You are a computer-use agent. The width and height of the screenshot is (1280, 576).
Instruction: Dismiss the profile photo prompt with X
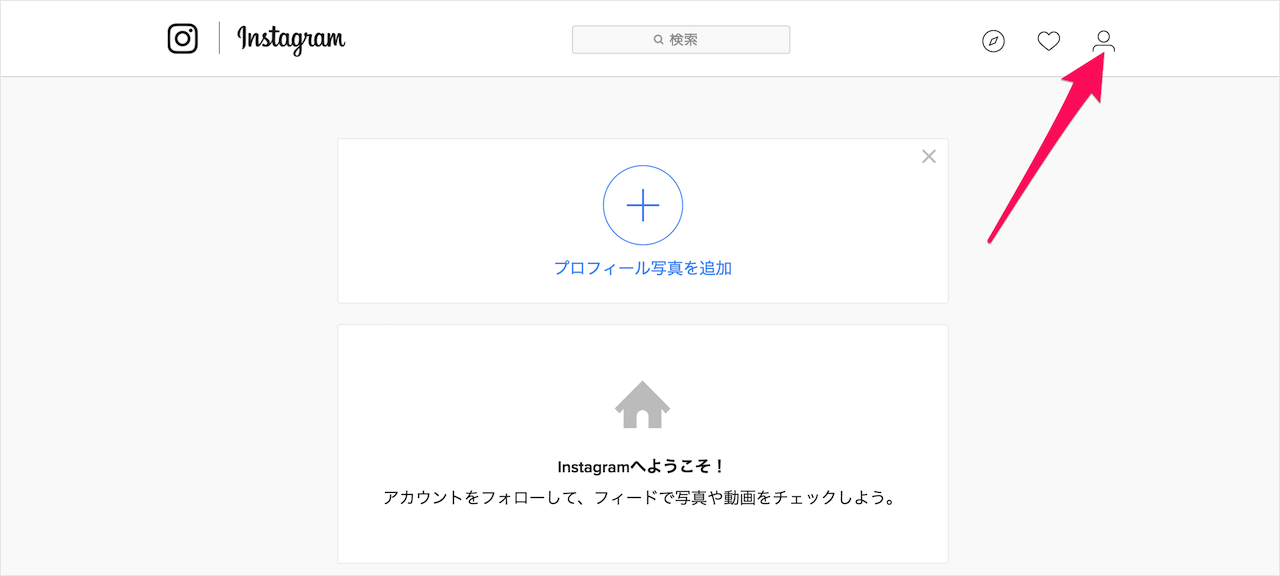click(928, 156)
